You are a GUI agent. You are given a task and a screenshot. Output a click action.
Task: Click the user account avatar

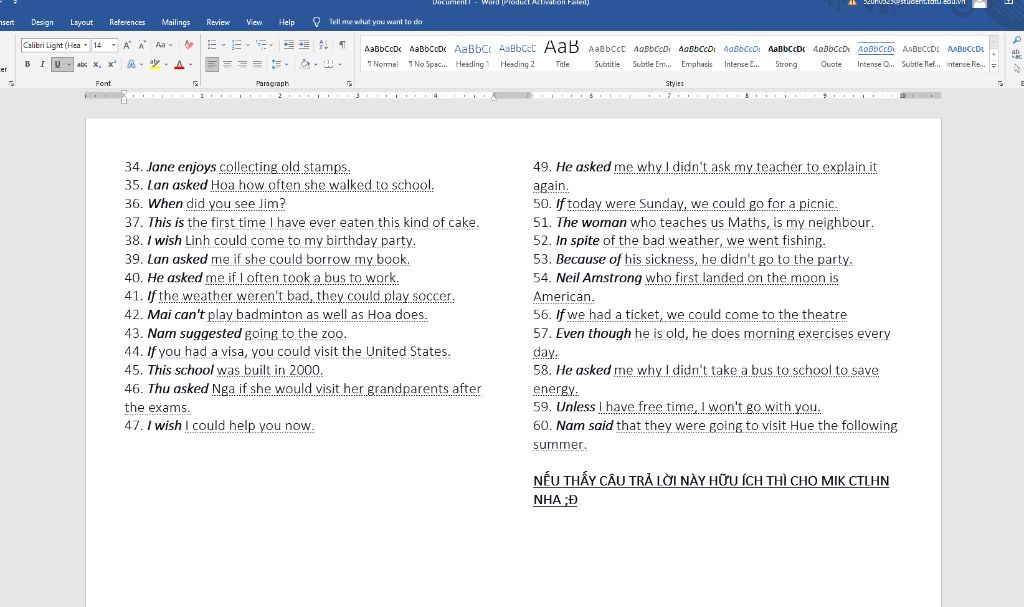[980, 3]
